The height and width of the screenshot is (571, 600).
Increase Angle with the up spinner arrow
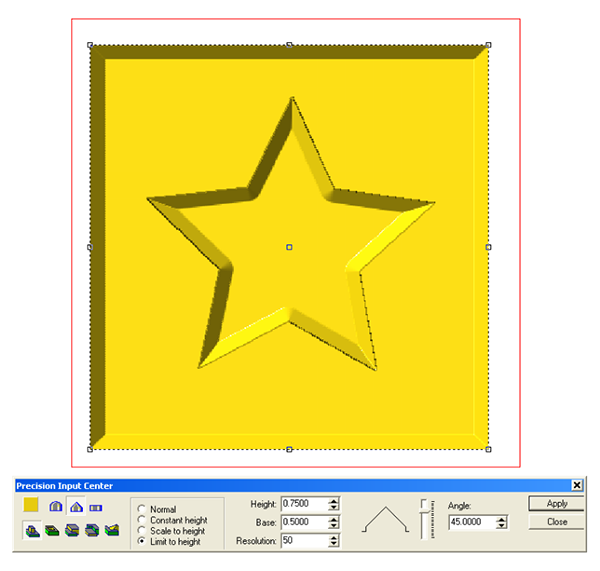click(501, 519)
